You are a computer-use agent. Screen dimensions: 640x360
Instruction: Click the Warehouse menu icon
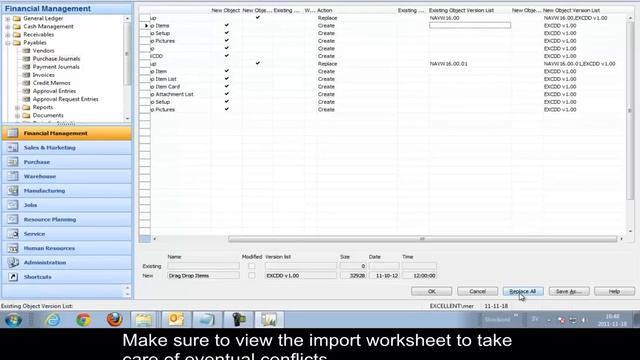13,176
